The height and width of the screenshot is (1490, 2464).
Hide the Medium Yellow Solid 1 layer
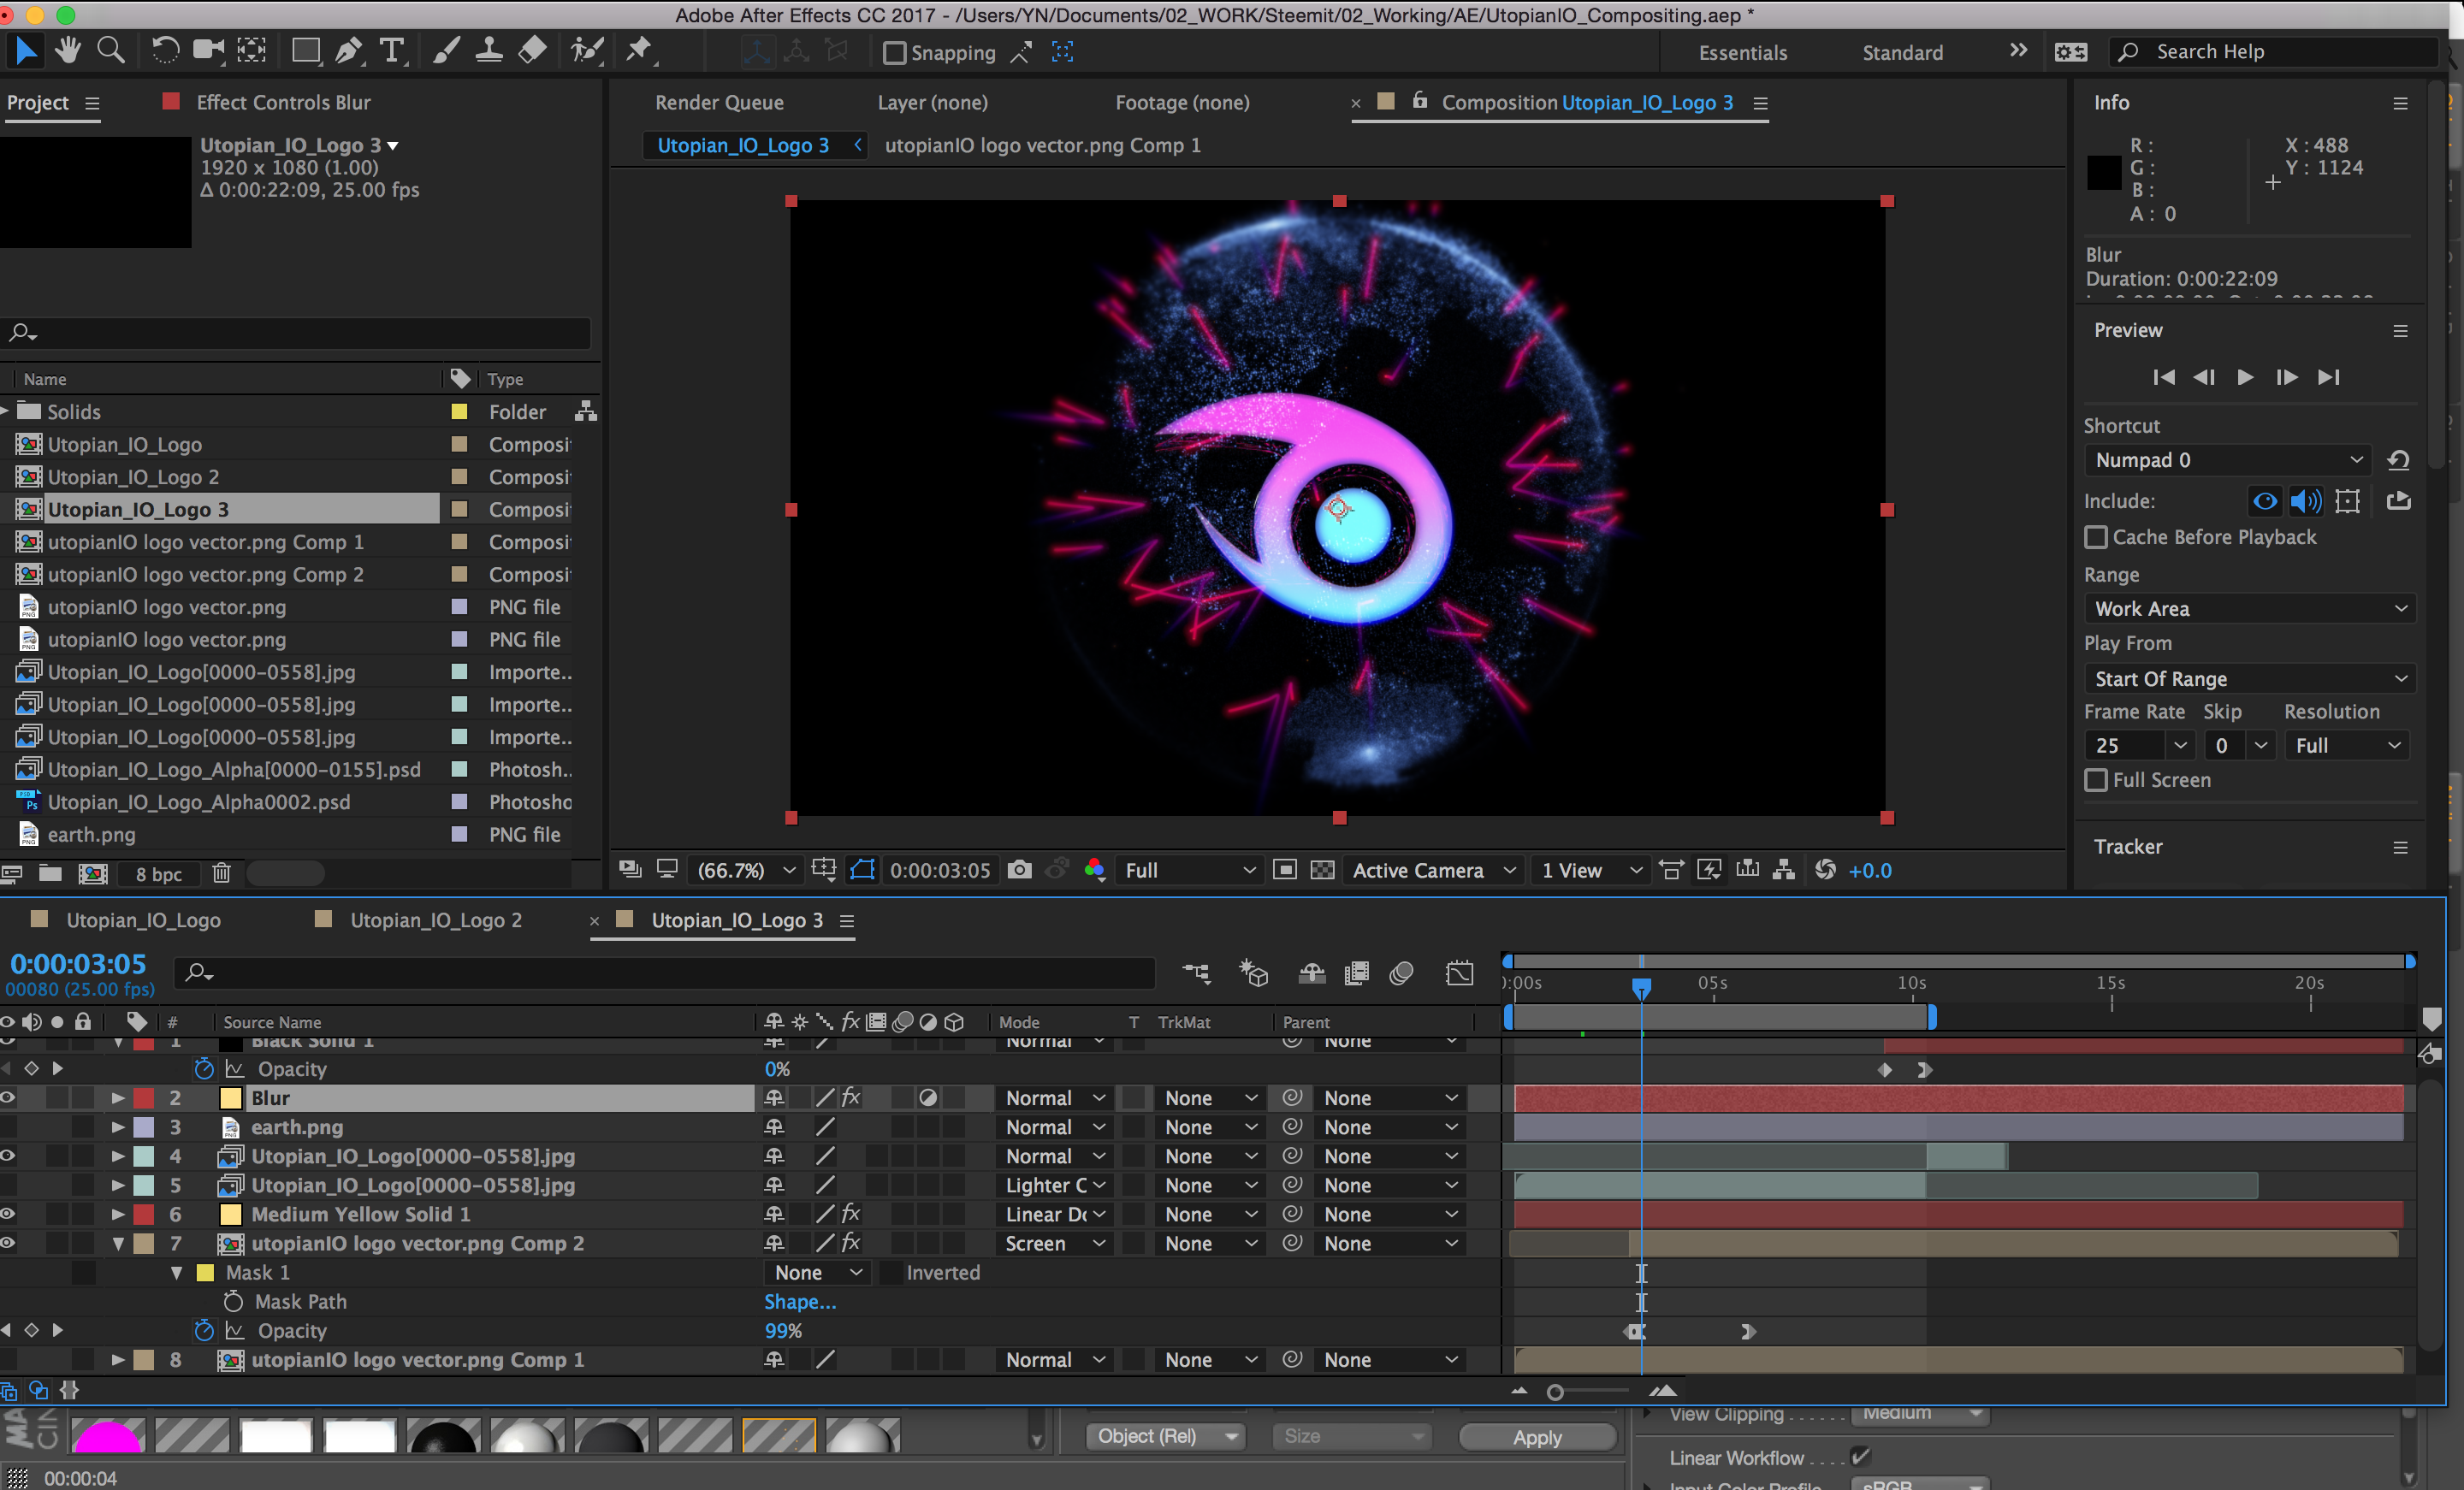pos(8,1214)
